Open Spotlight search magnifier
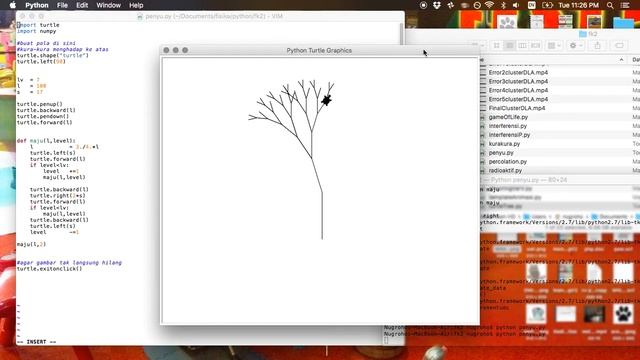 [x=610, y=5]
